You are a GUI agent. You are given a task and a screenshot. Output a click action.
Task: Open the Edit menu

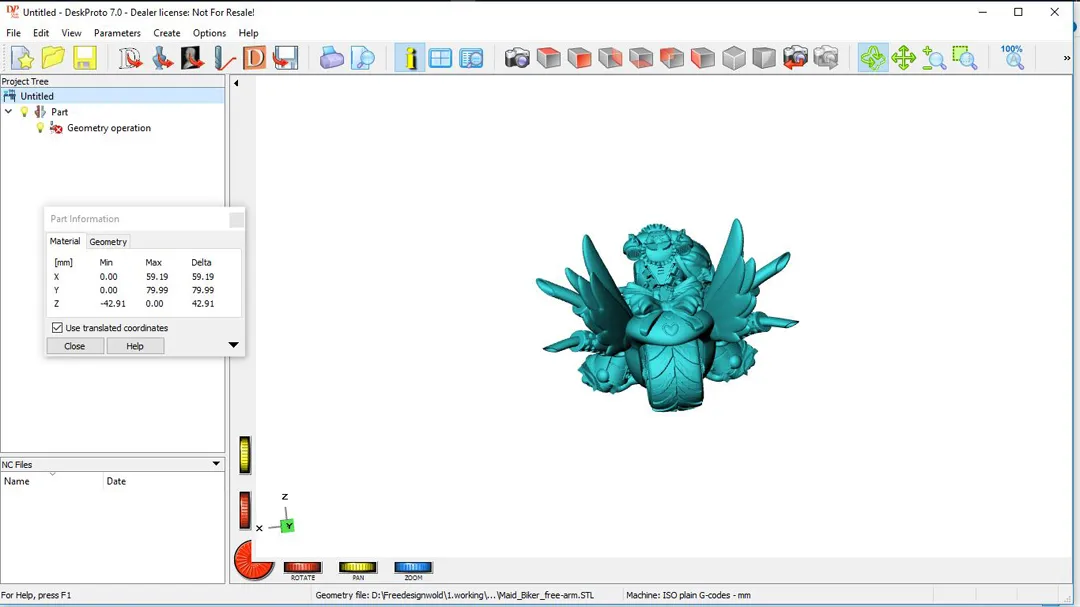tap(41, 33)
